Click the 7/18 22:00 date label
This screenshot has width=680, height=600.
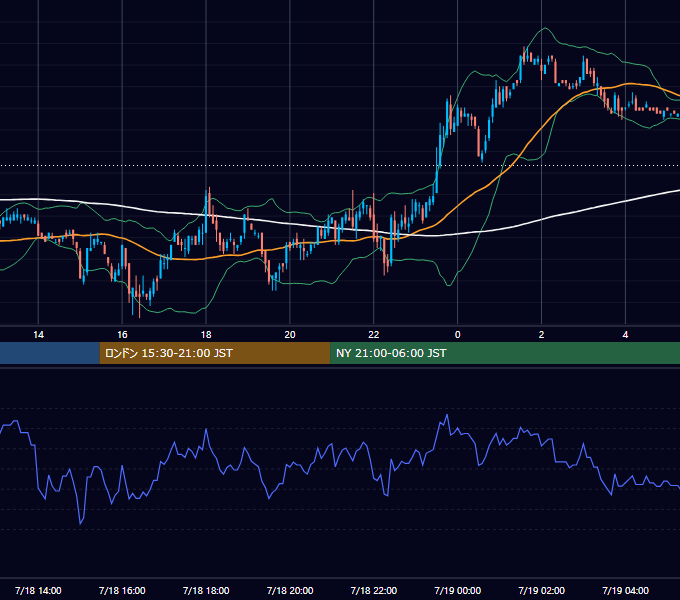pos(373,590)
